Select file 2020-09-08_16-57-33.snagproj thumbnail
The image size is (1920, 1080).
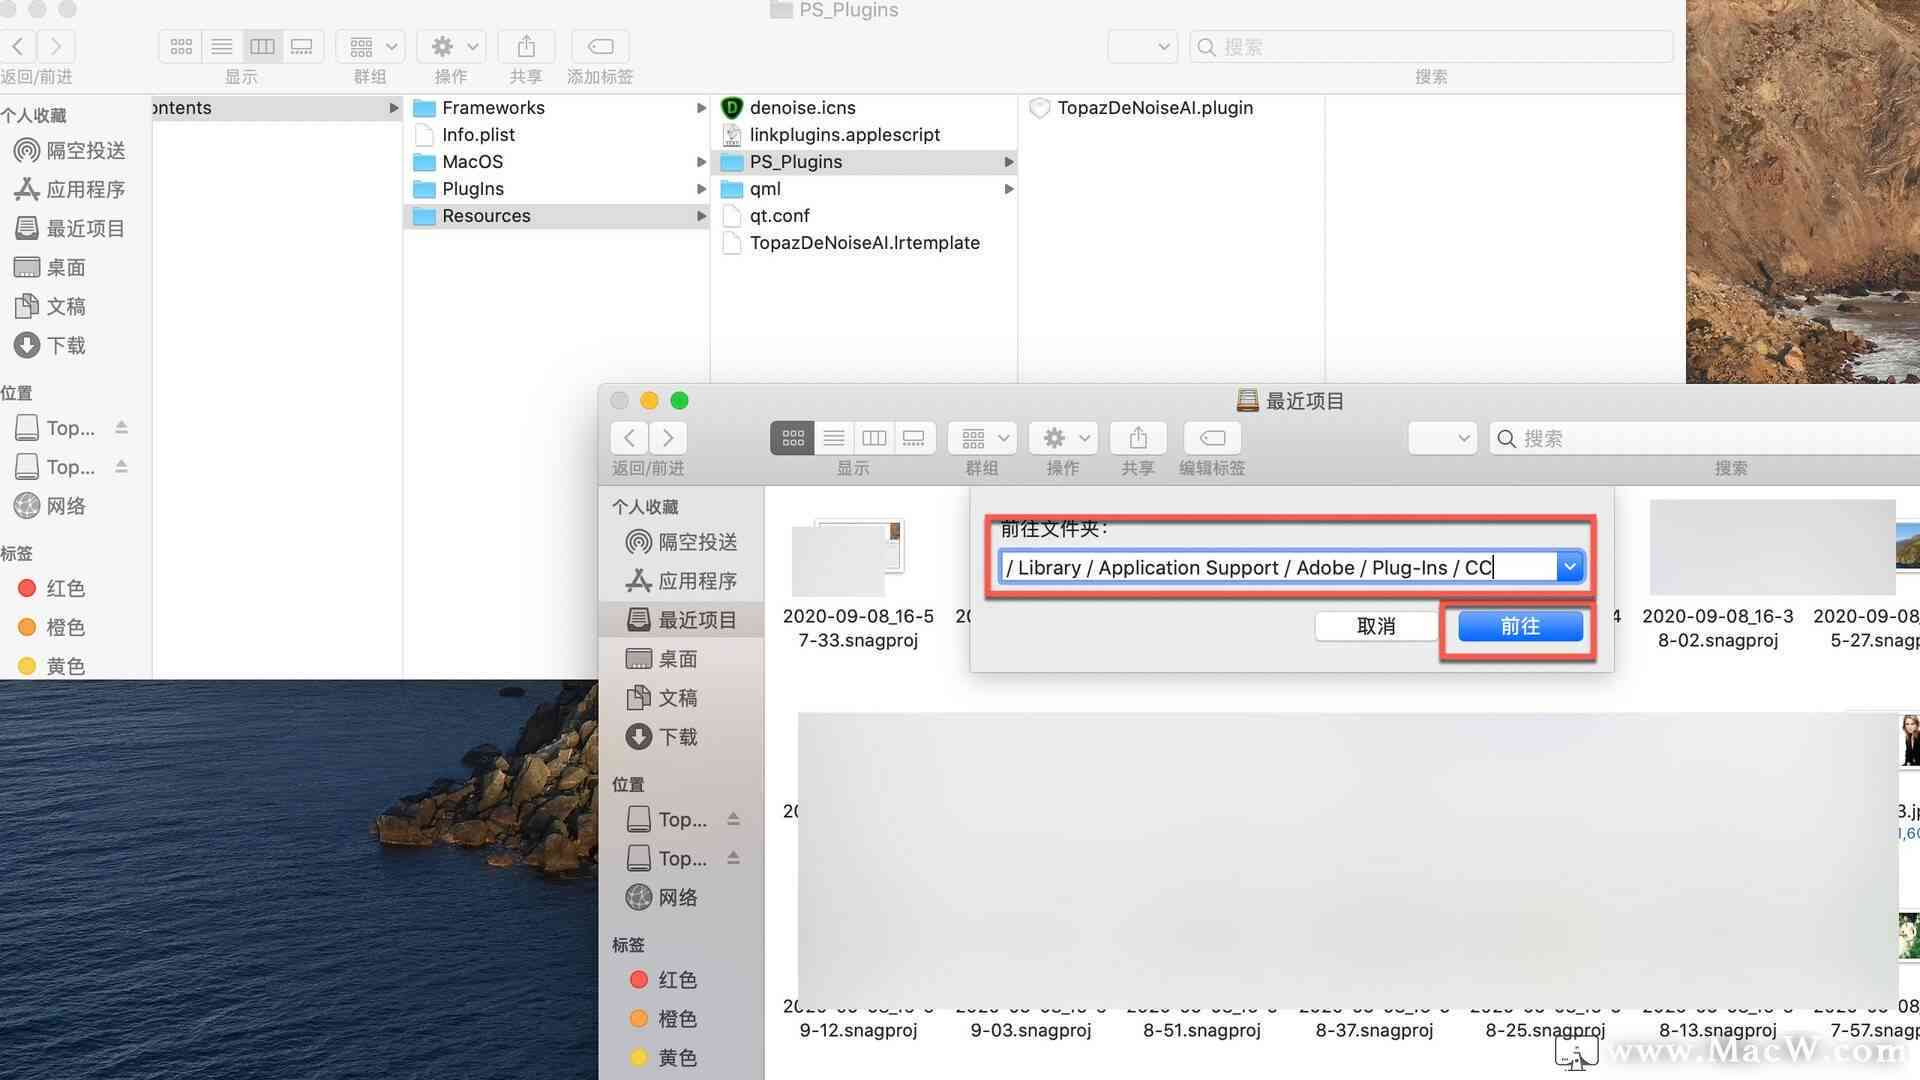[848, 558]
